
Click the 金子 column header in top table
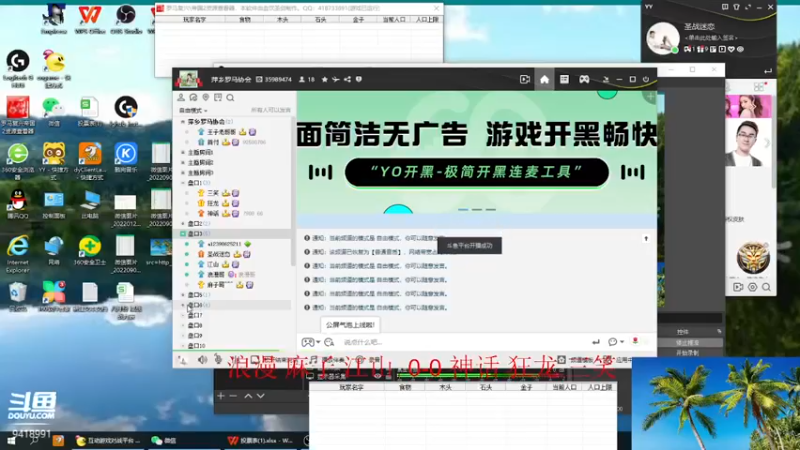(x=358, y=19)
